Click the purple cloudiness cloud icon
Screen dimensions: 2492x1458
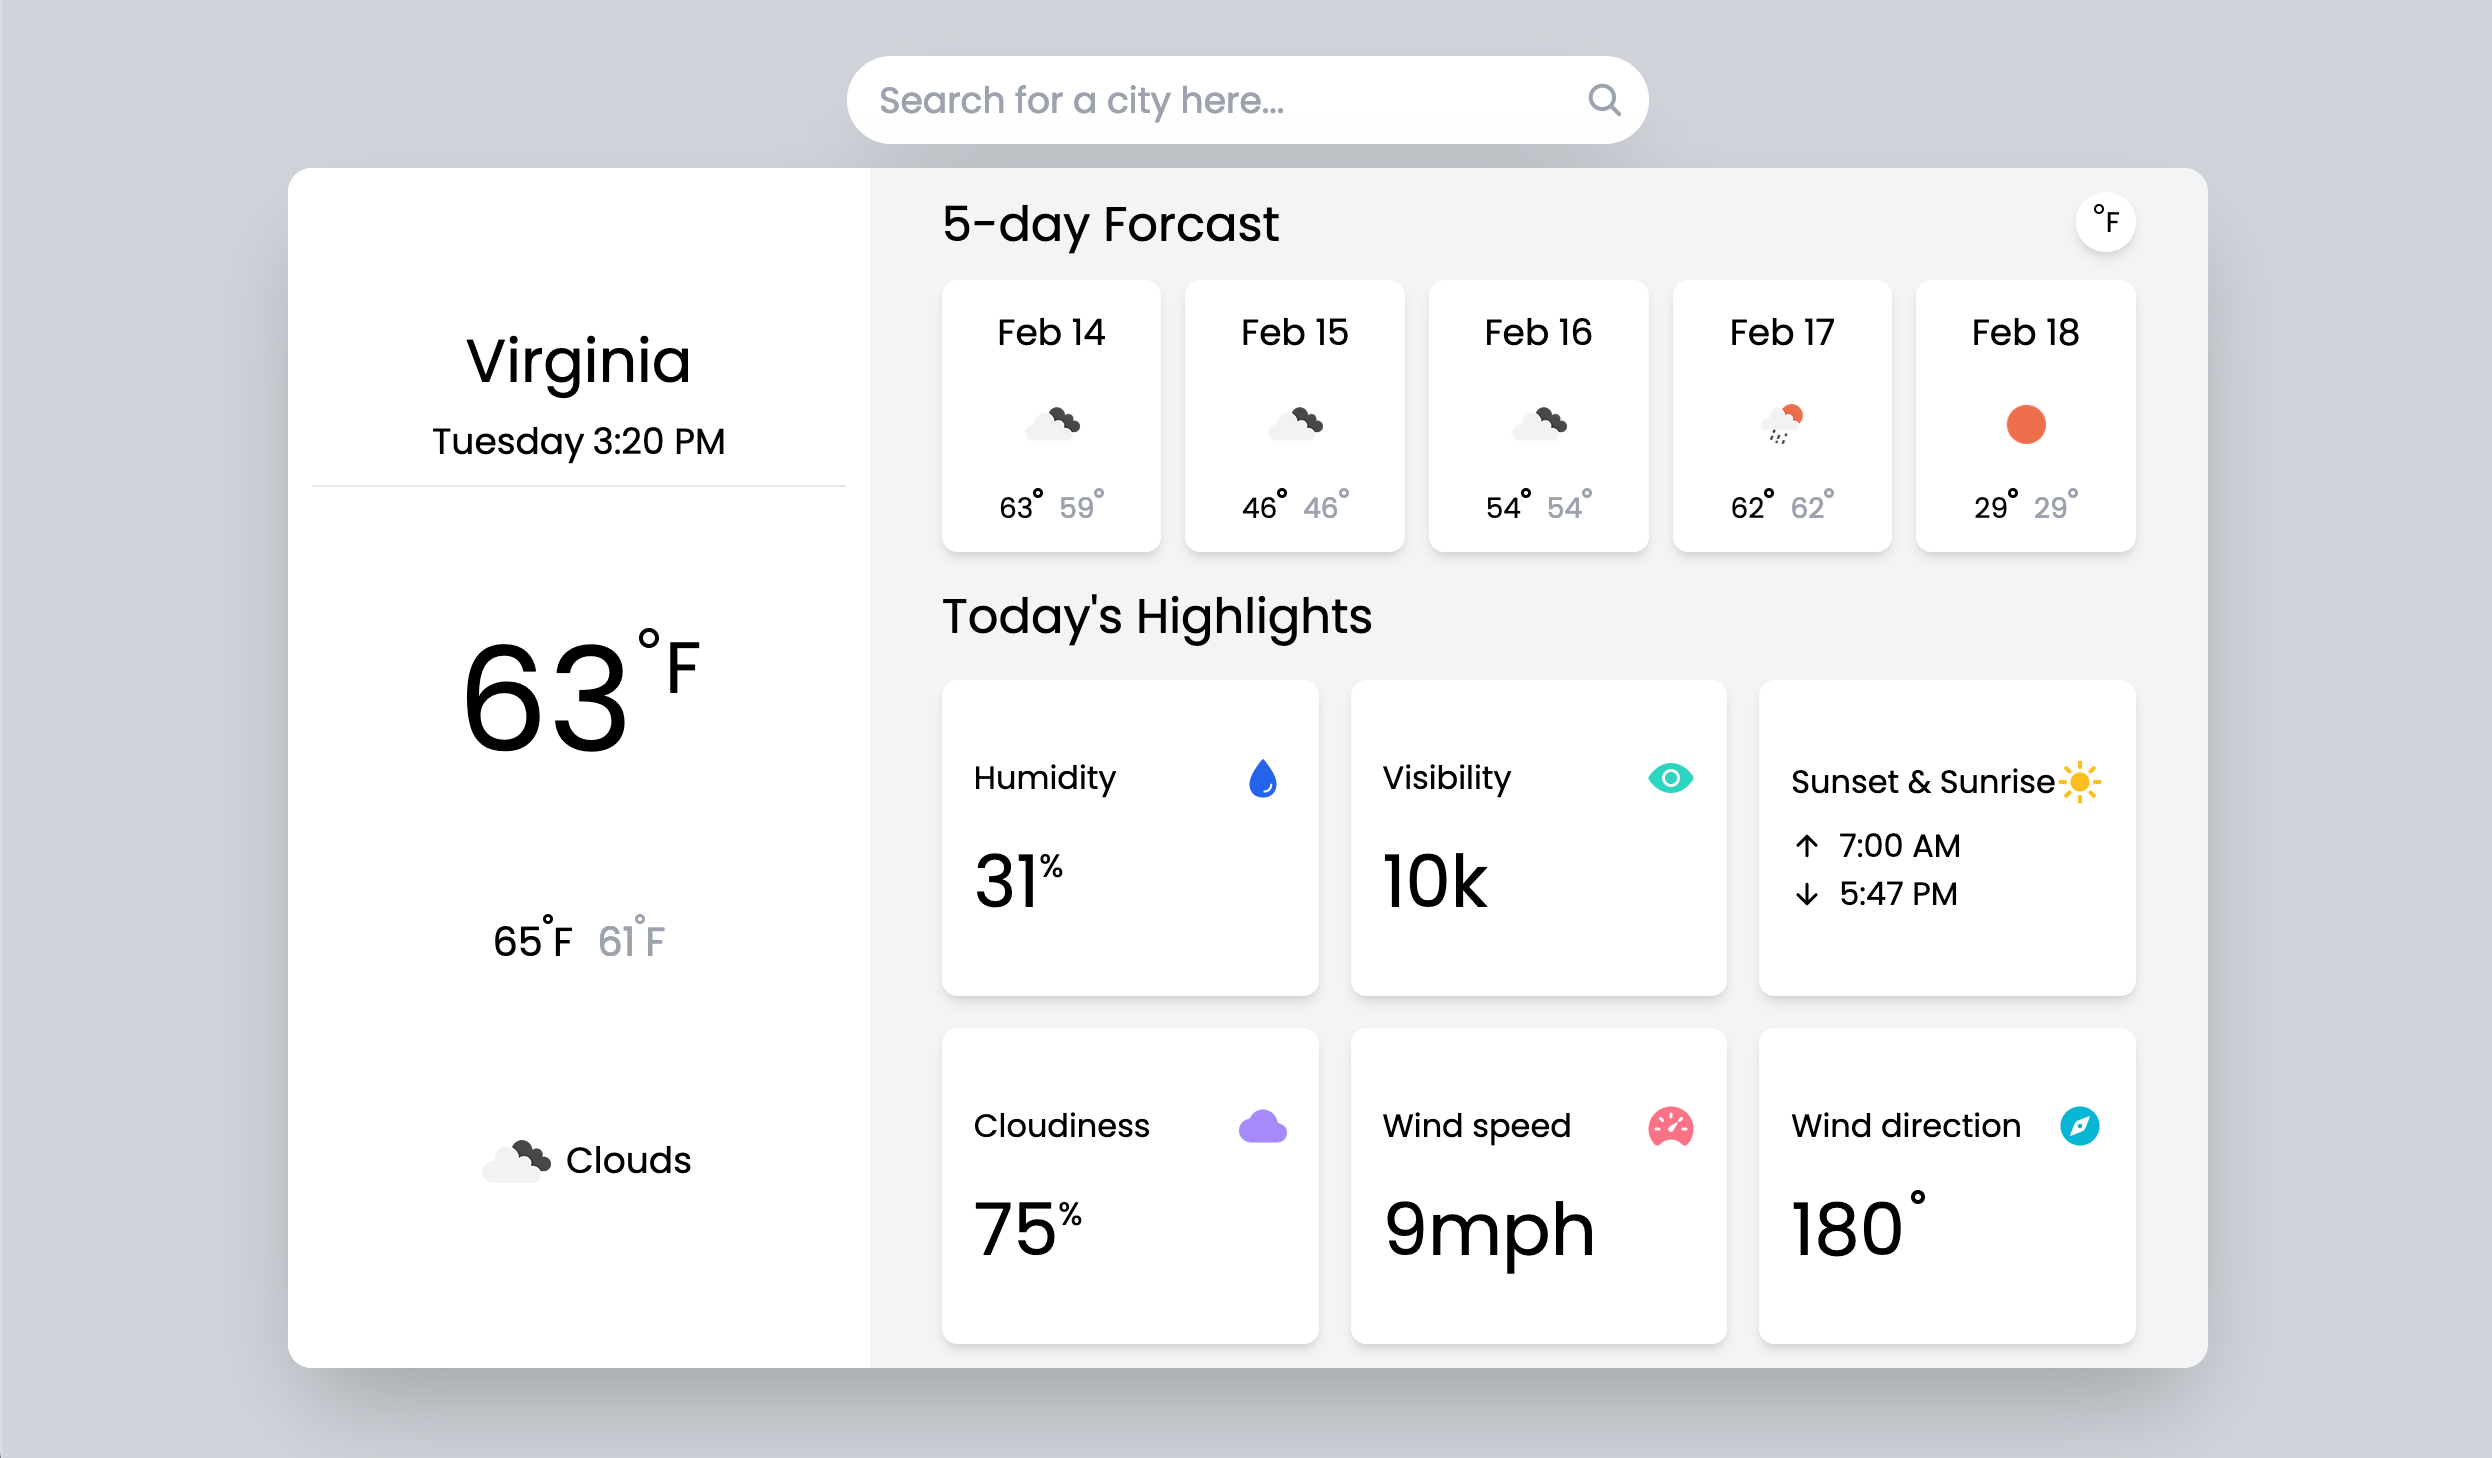(x=1262, y=1126)
